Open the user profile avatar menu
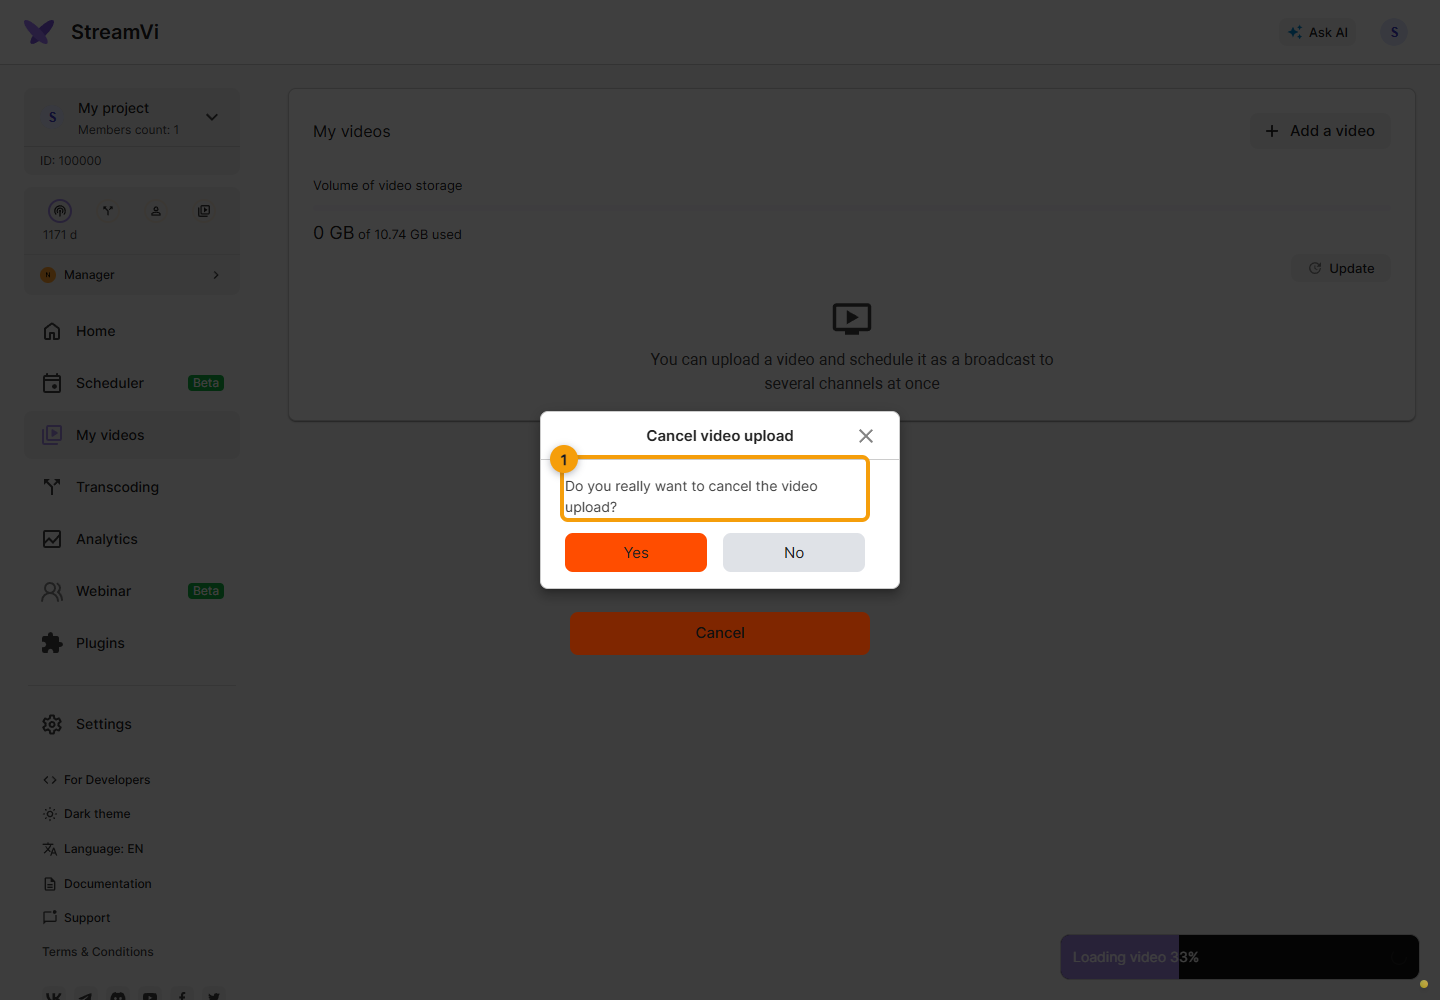 point(1394,32)
